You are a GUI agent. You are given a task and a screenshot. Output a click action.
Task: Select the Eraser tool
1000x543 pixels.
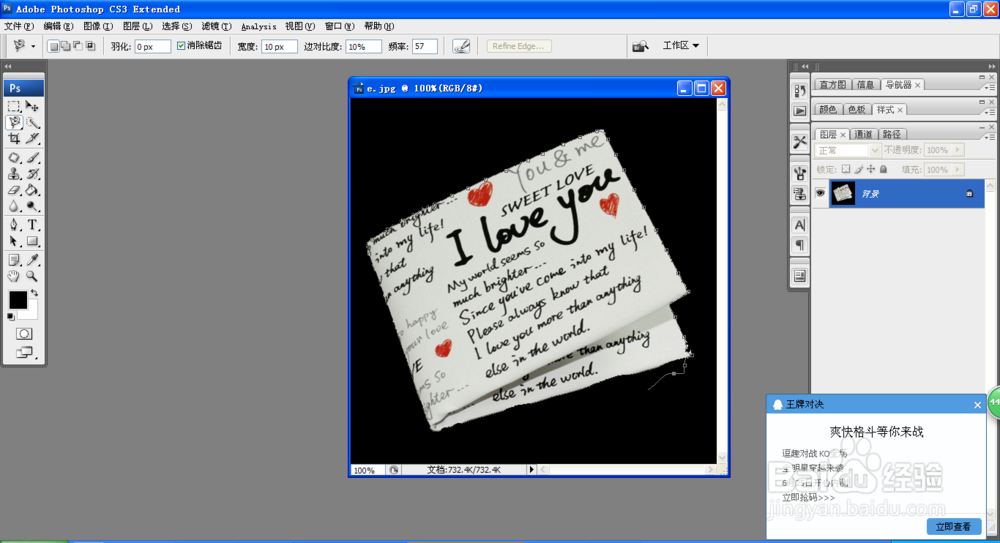(14, 190)
